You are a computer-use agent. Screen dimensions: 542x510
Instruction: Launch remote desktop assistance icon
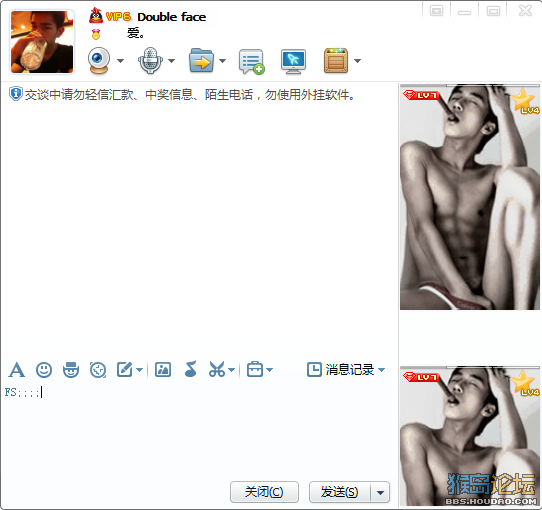pyautogui.click(x=293, y=62)
